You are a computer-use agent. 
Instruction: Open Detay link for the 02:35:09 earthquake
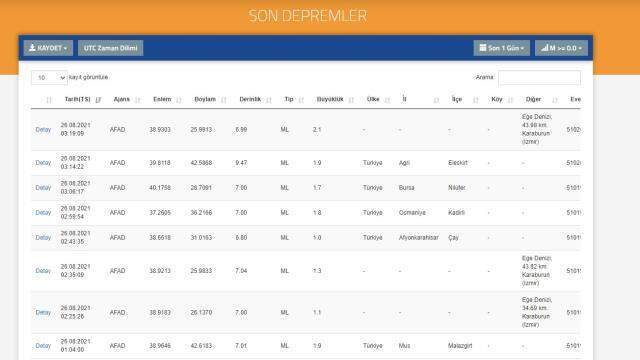(43, 271)
